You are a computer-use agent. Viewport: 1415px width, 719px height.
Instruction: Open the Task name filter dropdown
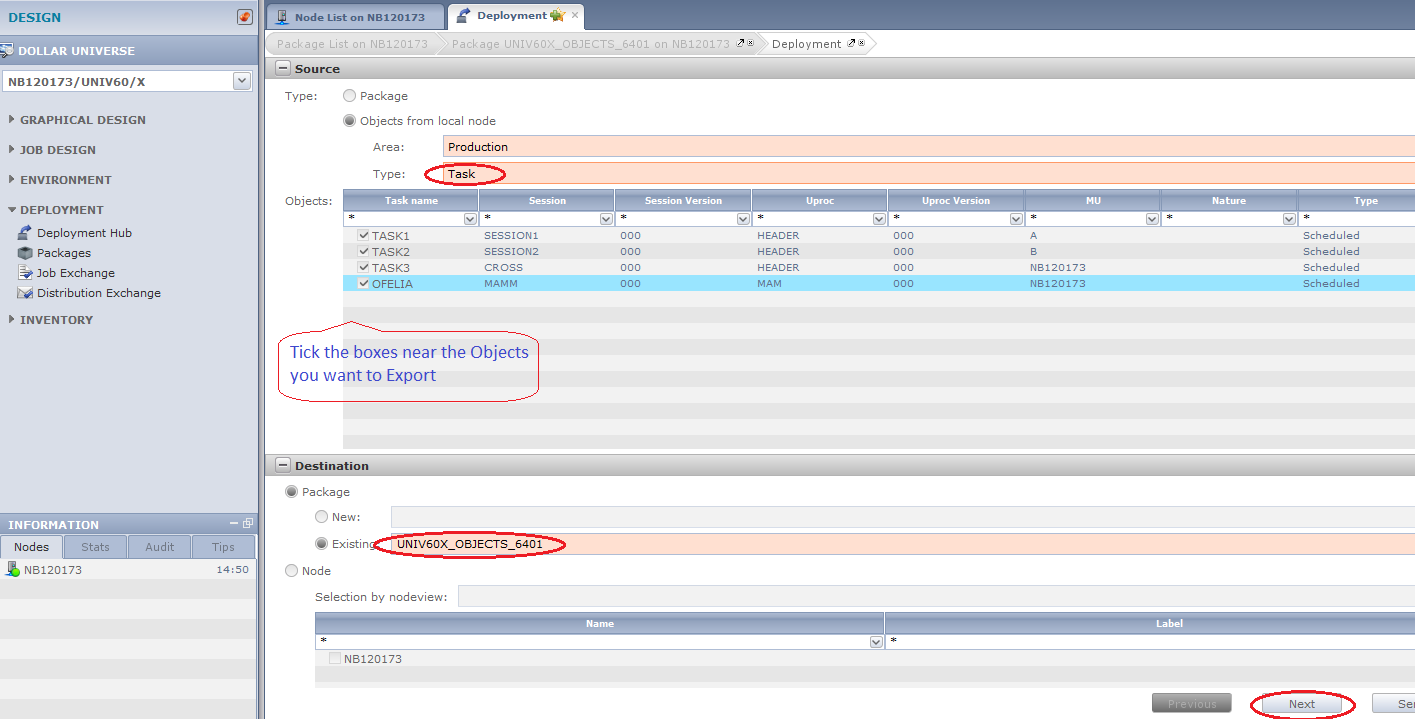click(x=470, y=219)
